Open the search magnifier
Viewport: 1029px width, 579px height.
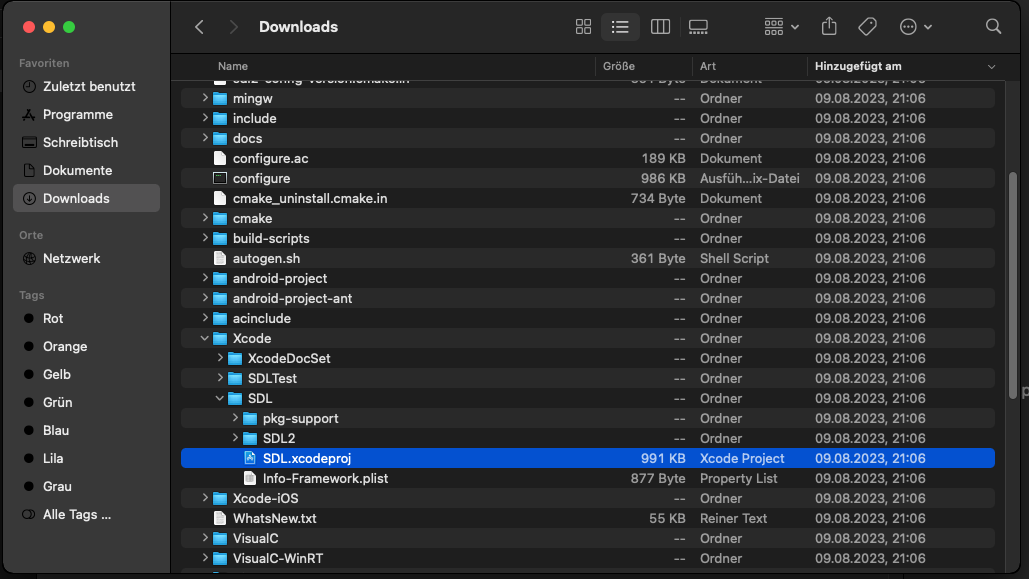pyautogui.click(x=993, y=27)
